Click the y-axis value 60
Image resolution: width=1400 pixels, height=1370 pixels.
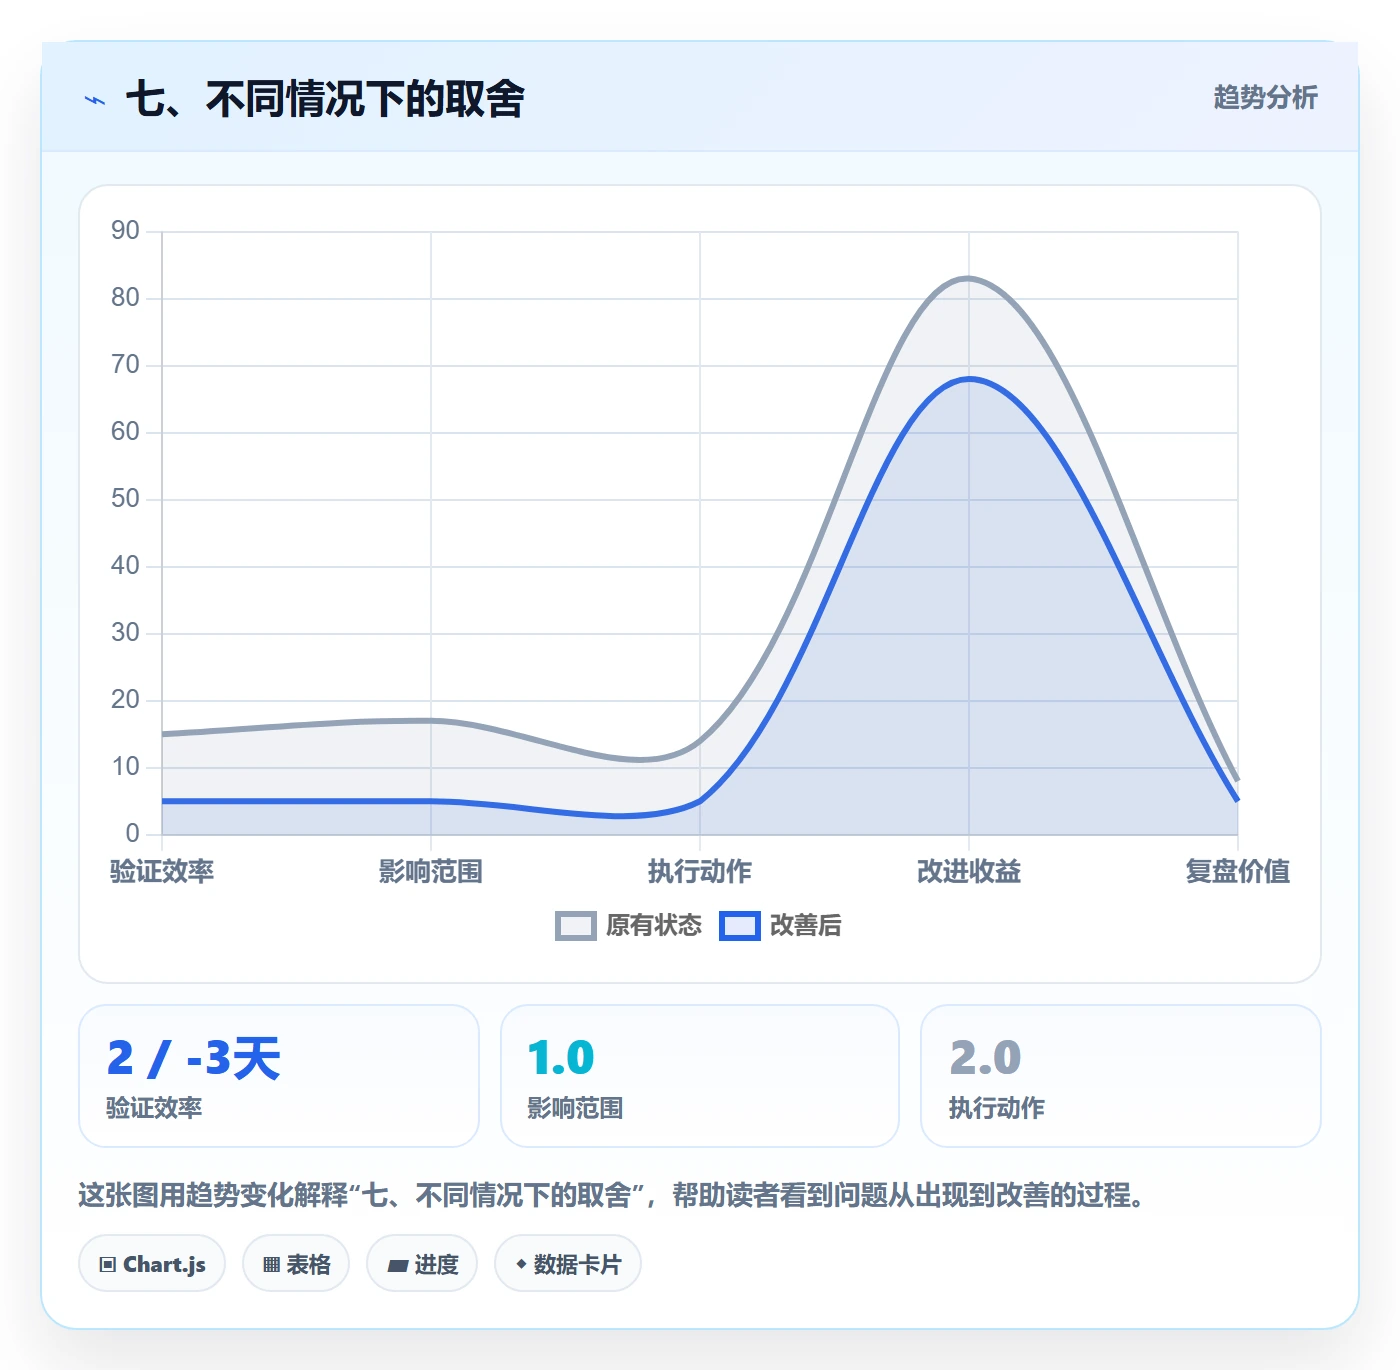(x=125, y=432)
